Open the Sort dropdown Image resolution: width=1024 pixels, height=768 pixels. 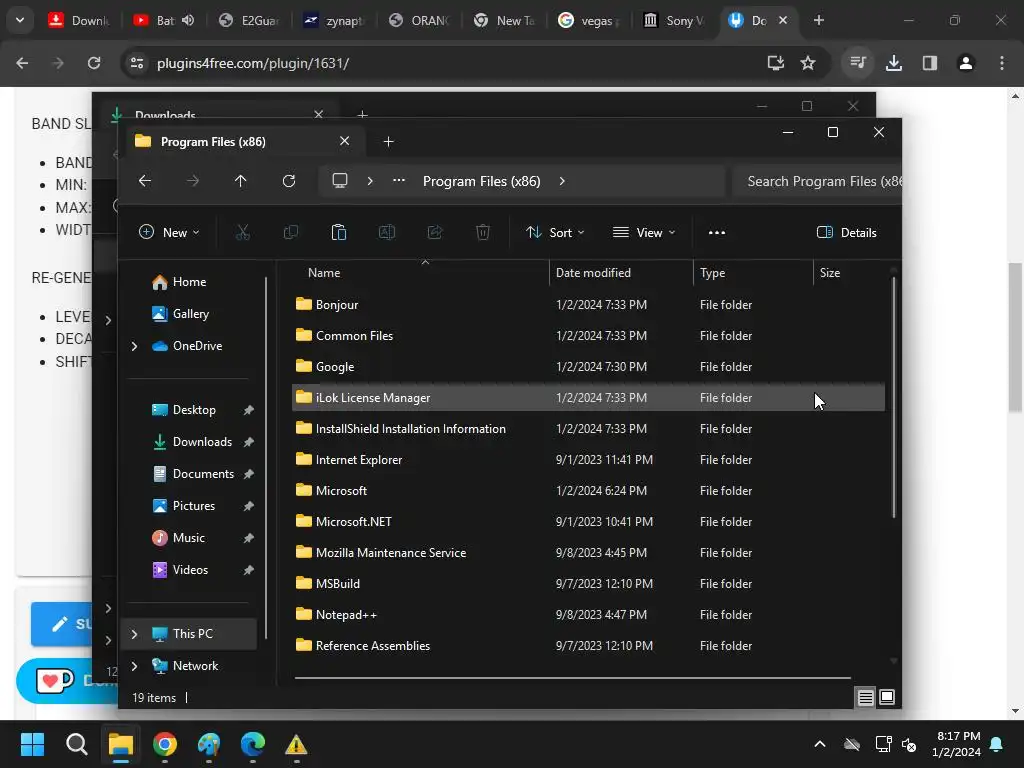(x=555, y=232)
